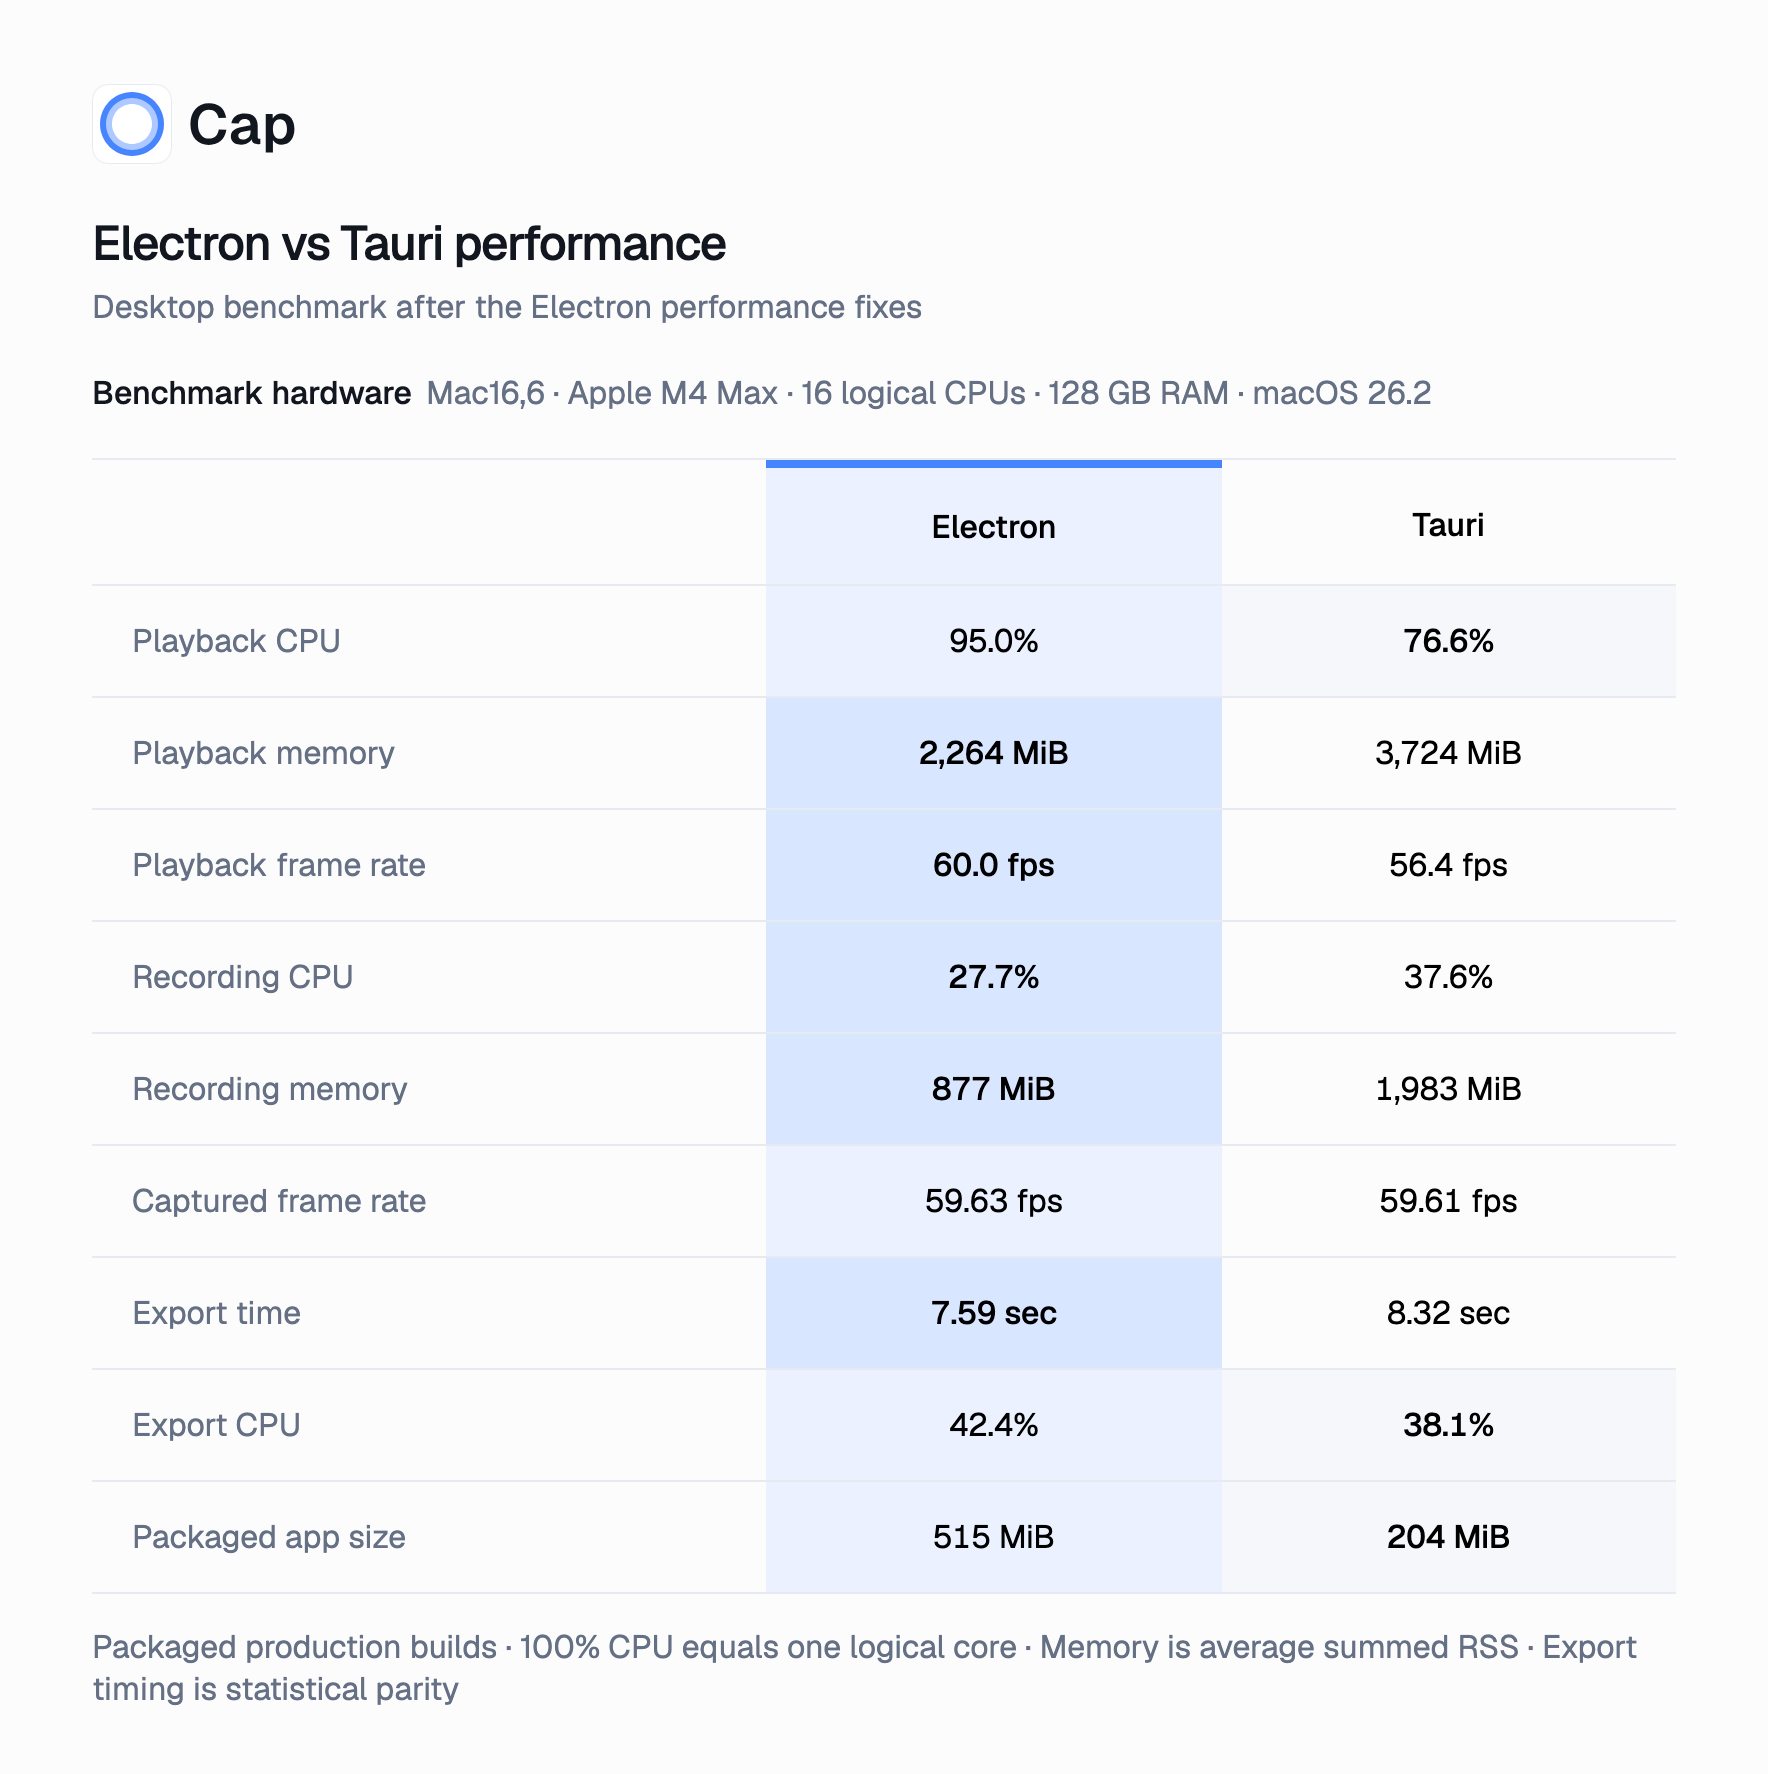
Task: Click the Cap logo icon
Action: [x=132, y=124]
